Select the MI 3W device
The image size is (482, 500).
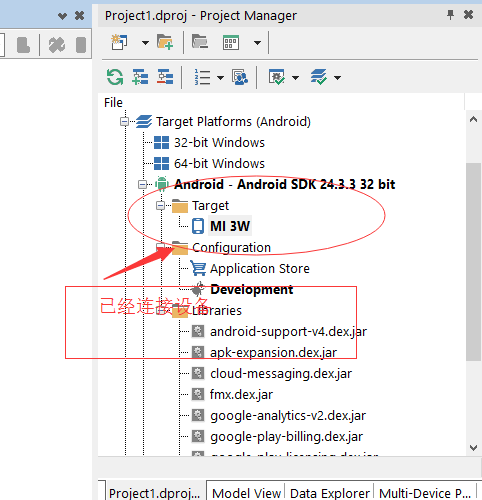coord(230,226)
